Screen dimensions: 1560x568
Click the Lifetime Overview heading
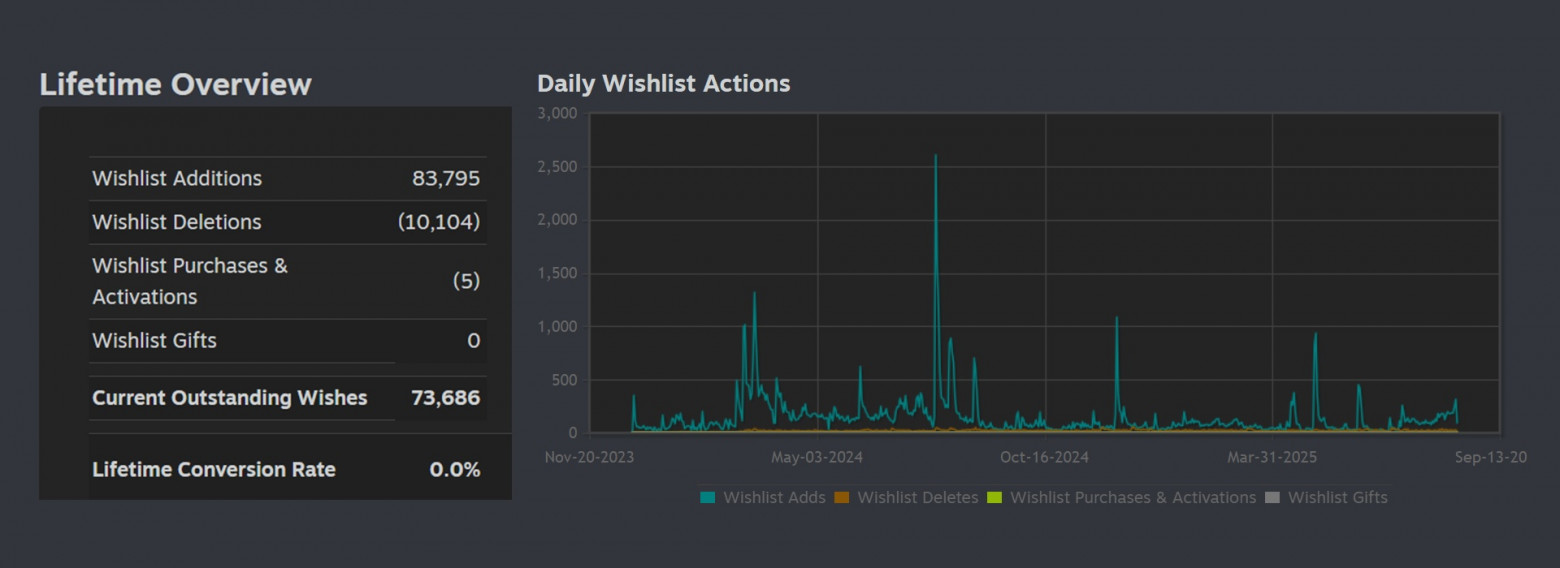click(x=175, y=84)
